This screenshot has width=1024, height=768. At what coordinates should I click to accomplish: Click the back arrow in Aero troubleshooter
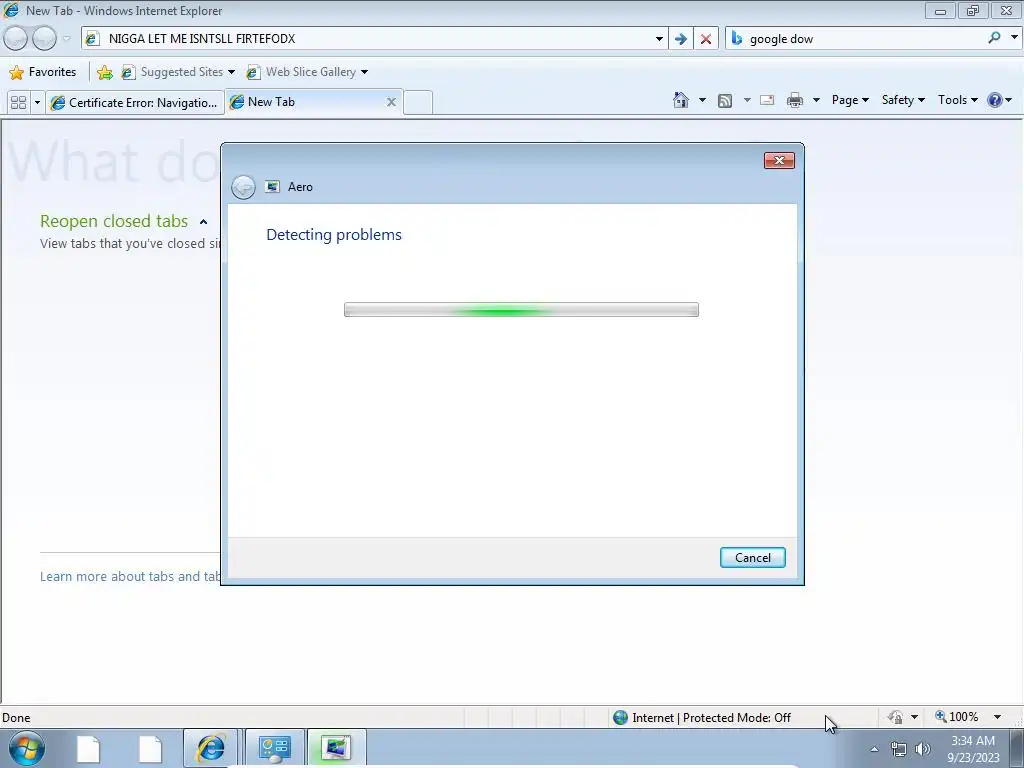243,187
